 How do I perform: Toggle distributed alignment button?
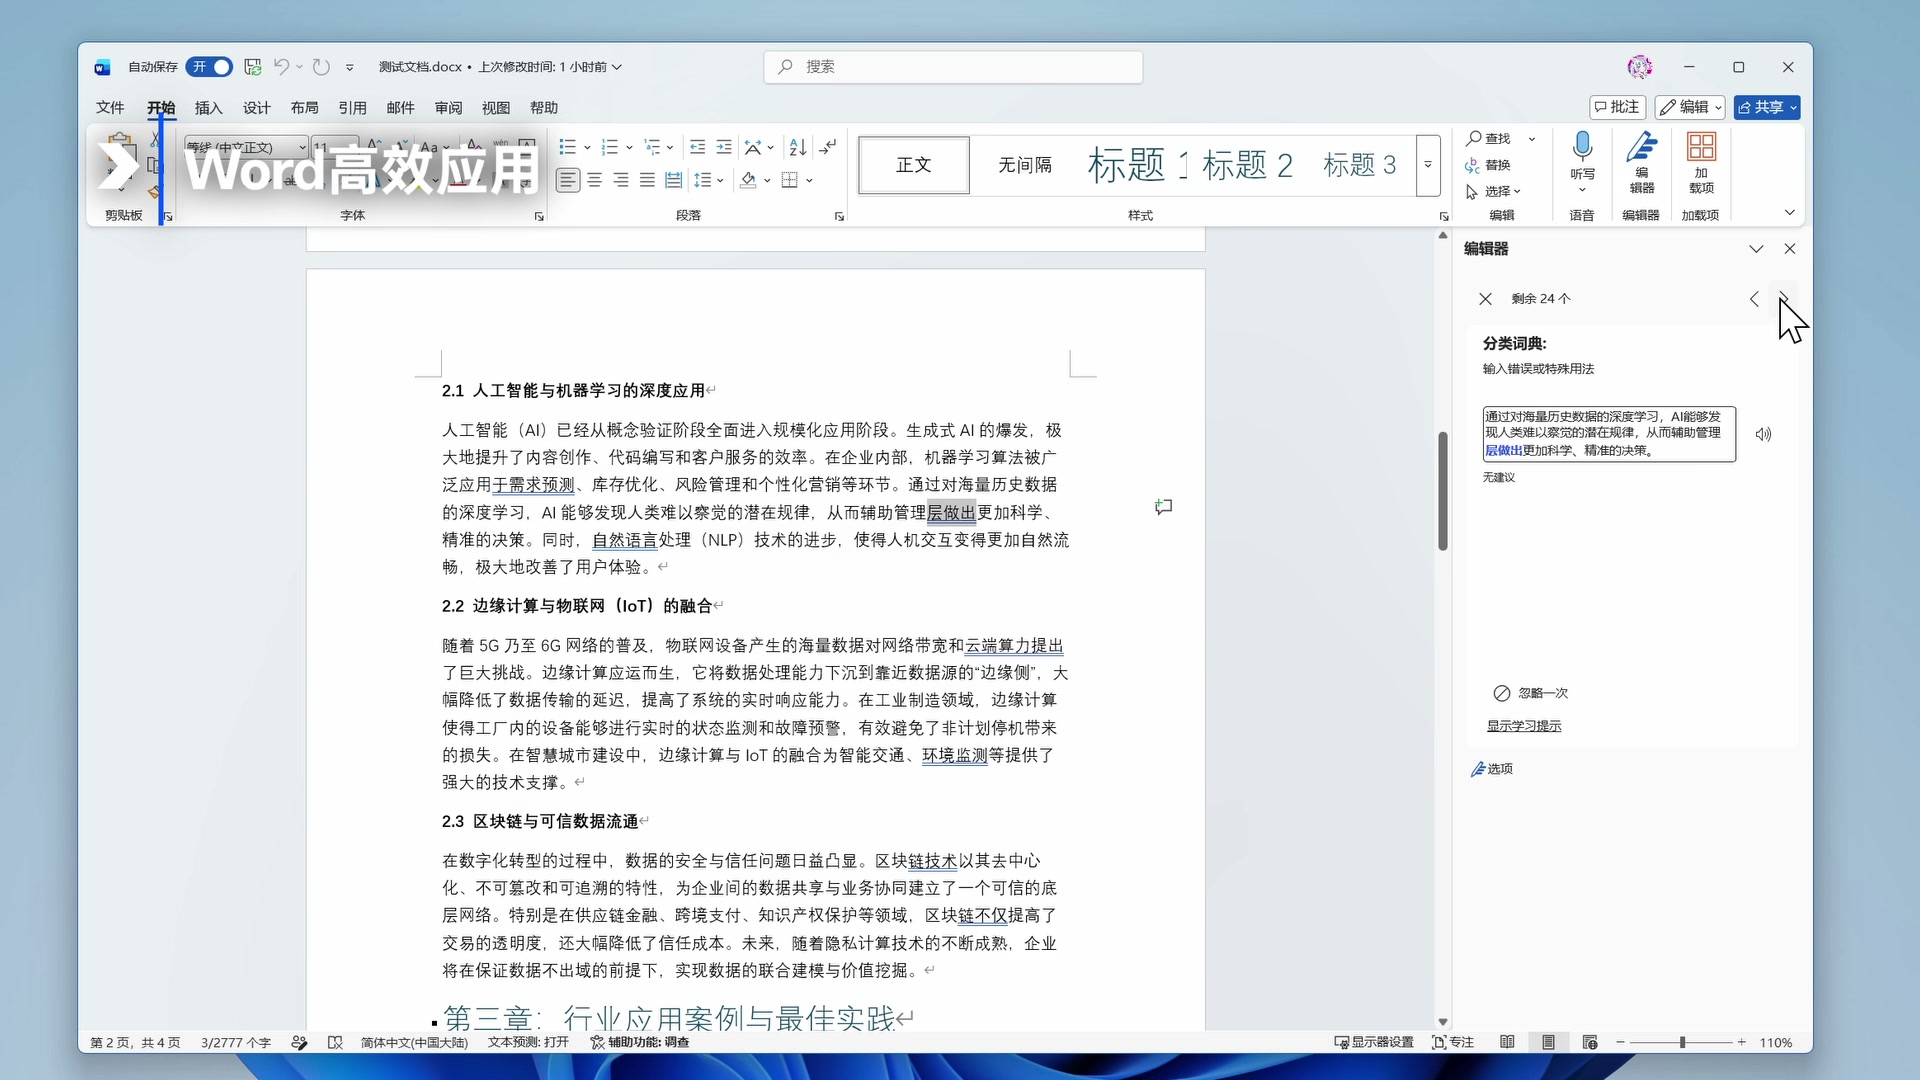pos(674,180)
